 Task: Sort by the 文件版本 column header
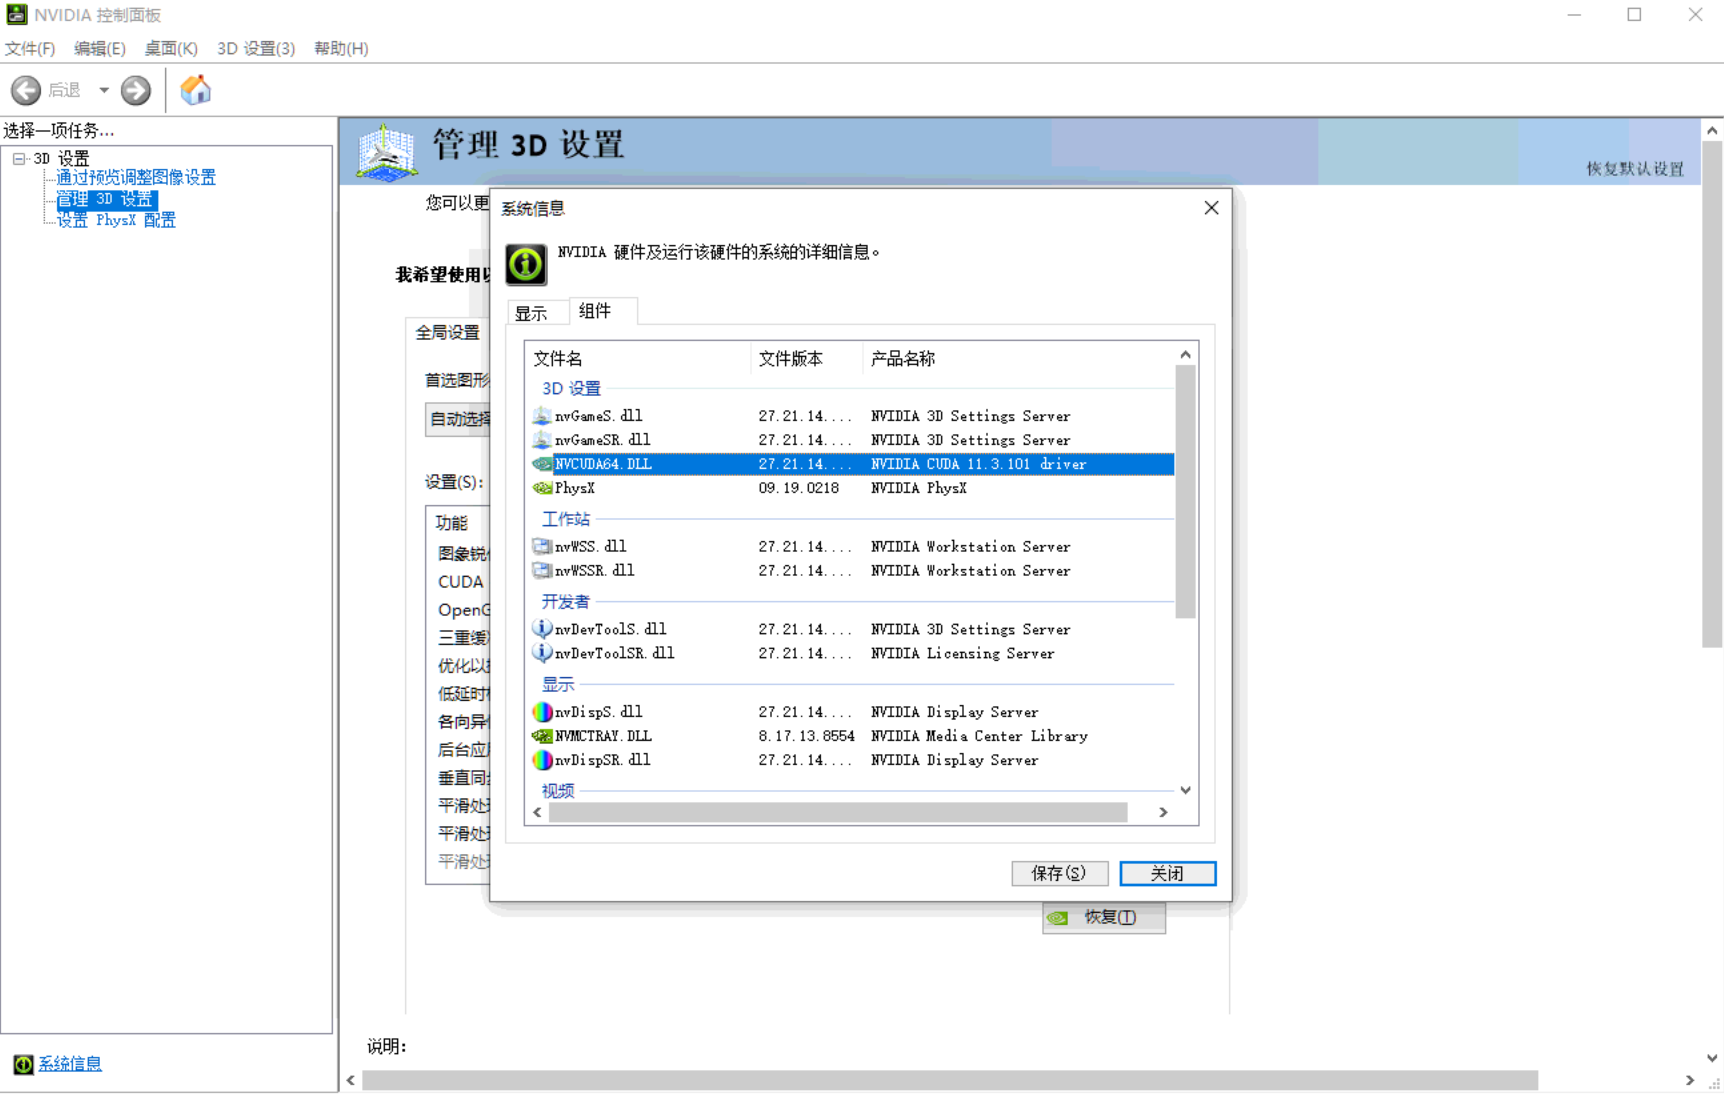807,358
